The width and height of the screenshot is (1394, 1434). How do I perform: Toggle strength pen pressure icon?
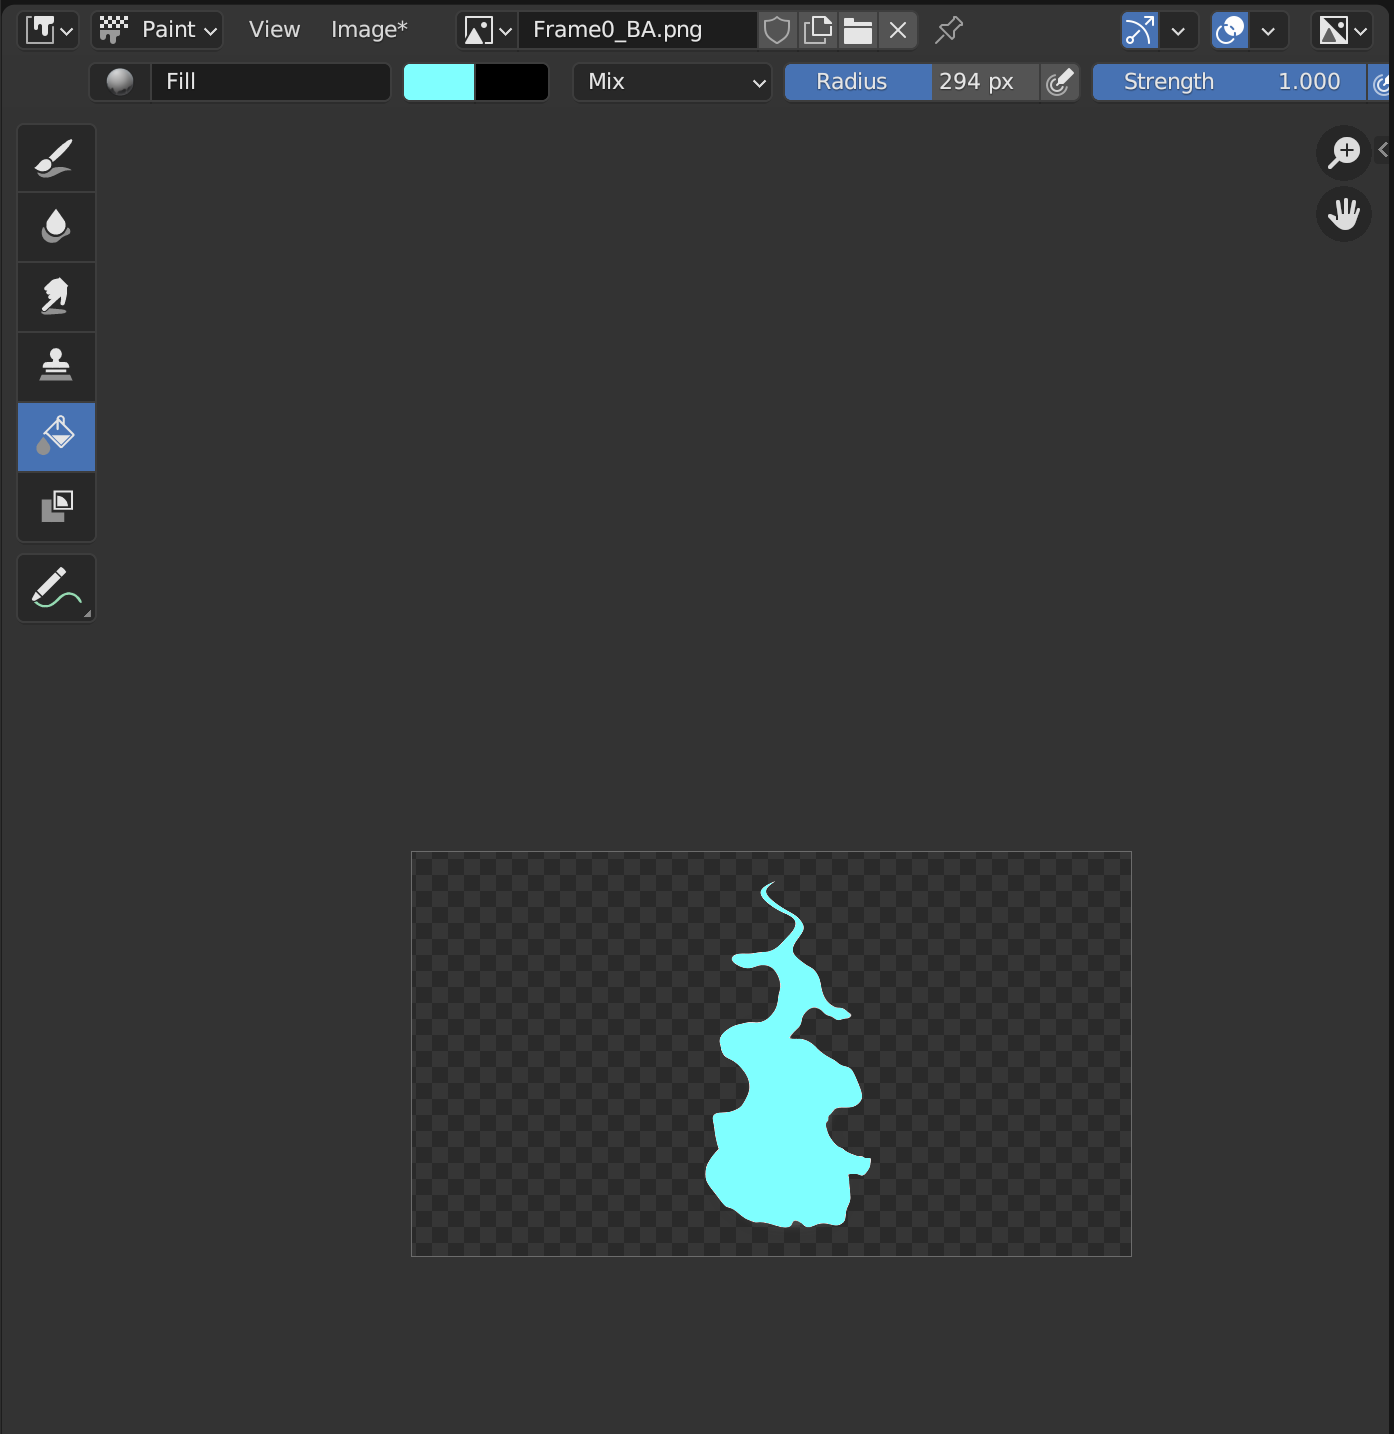click(x=1380, y=82)
